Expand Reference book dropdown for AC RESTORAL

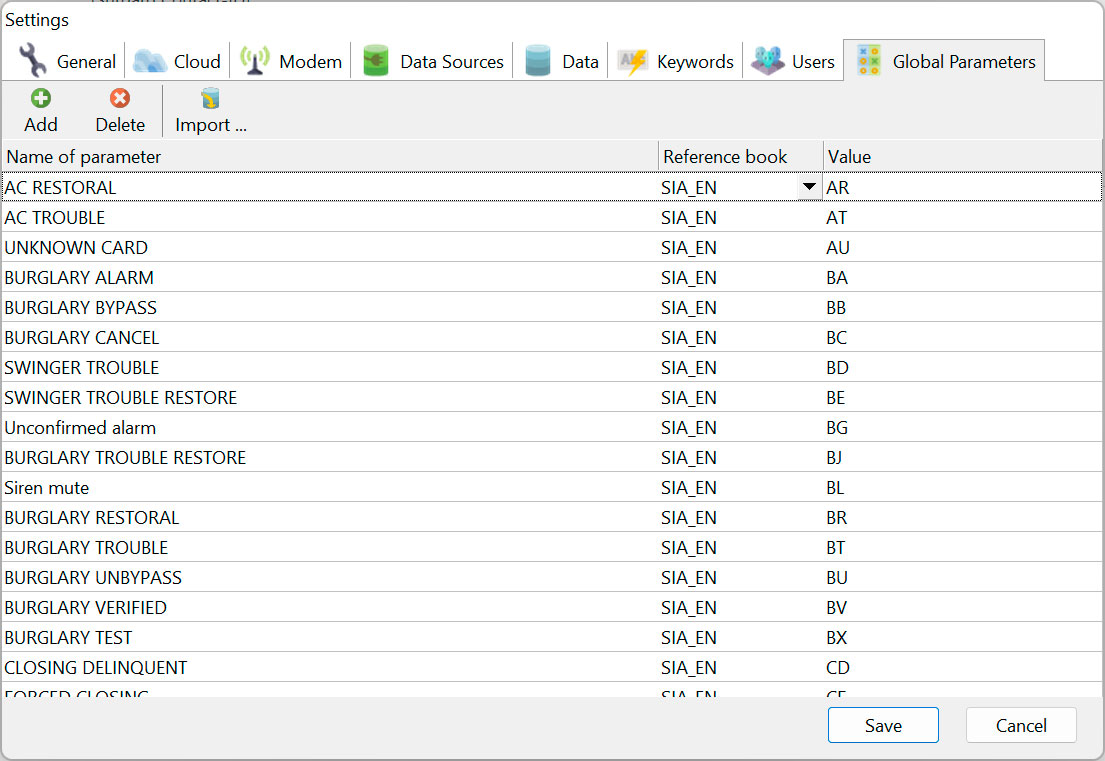809,187
